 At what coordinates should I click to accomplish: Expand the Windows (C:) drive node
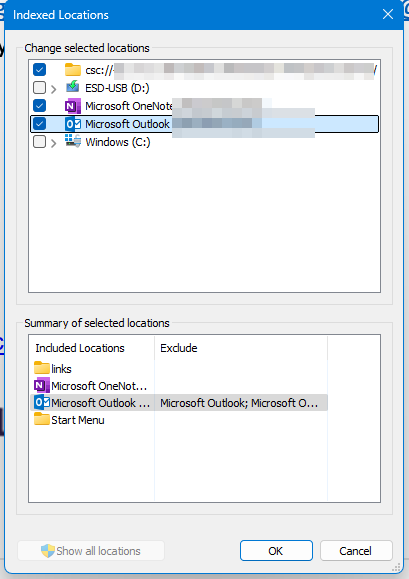click(54, 143)
